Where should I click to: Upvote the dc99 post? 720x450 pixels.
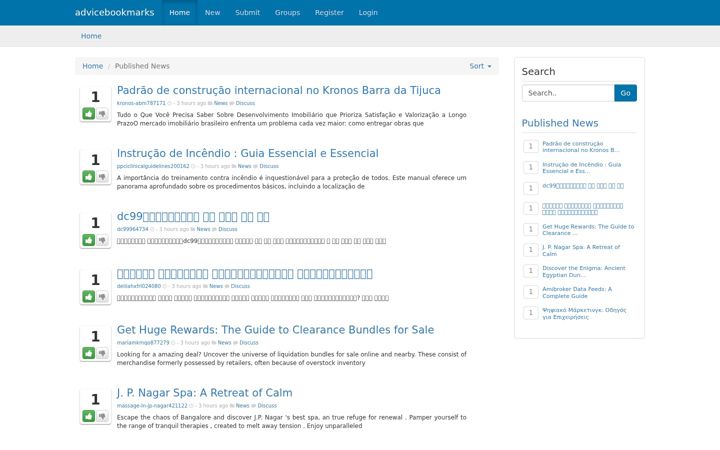(x=89, y=240)
